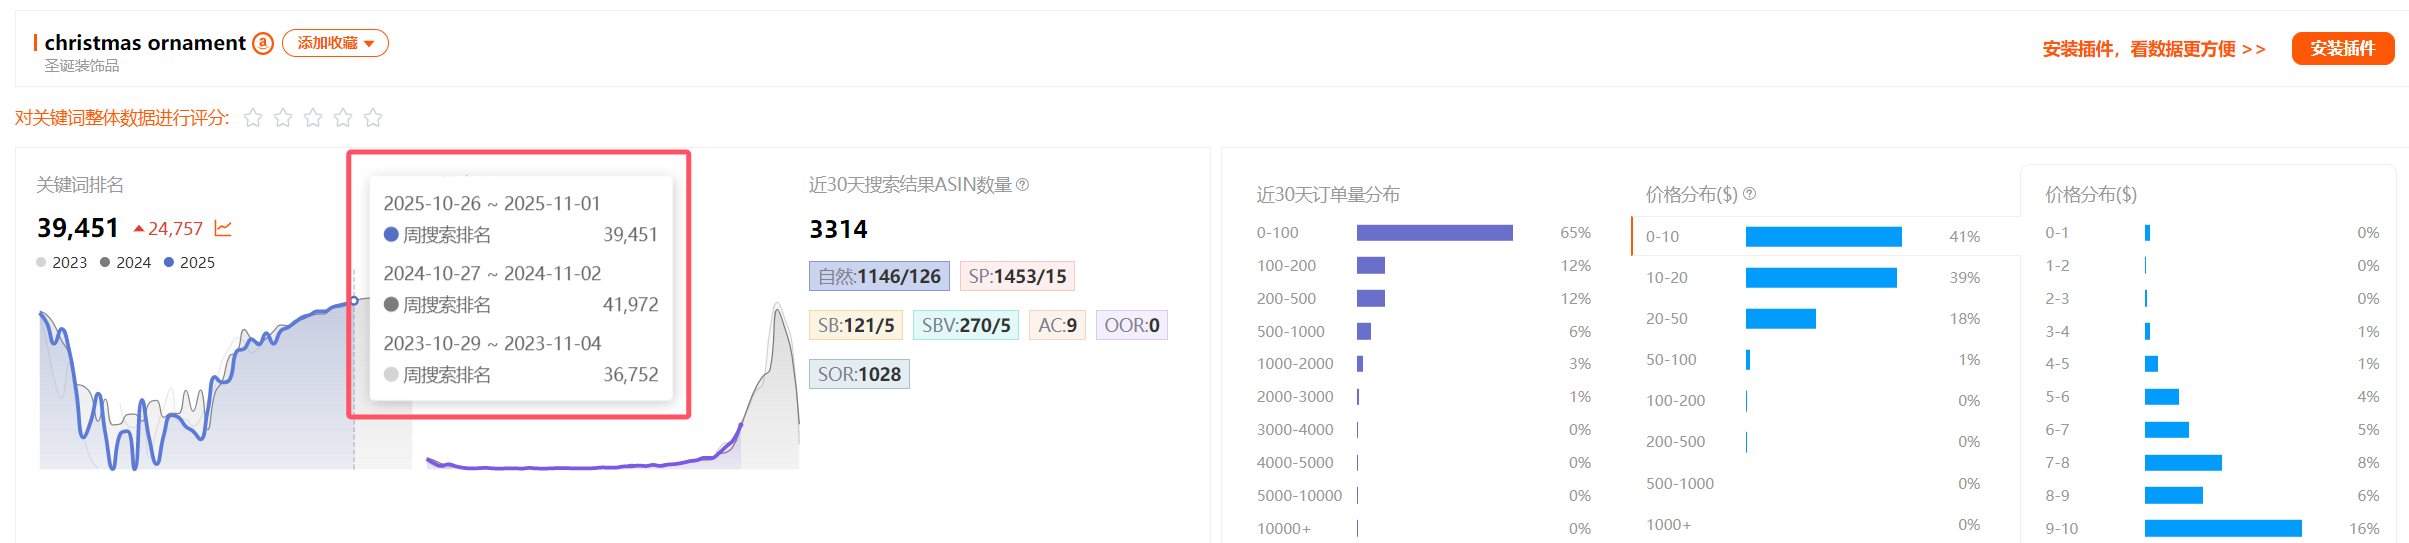
Task: Toggle the 2023 legend series
Action: [62, 262]
